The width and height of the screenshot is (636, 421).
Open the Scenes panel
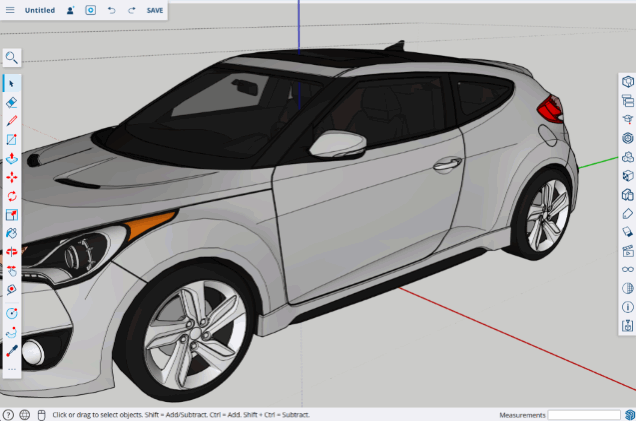click(x=627, y=250)
